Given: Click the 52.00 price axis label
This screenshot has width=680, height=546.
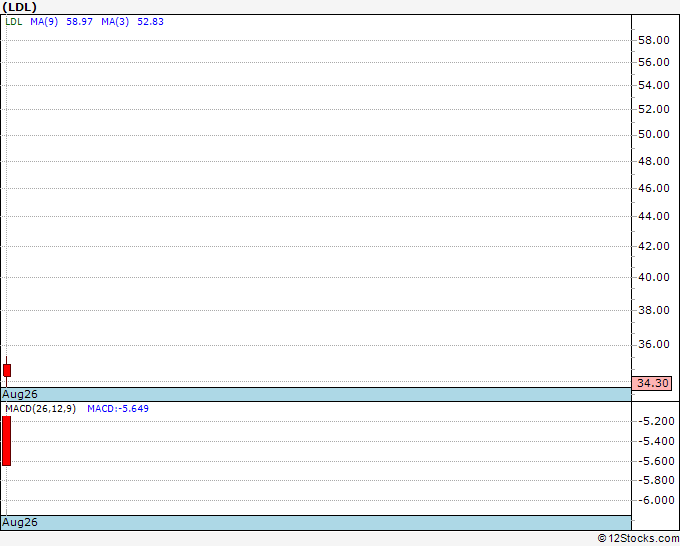Looking at the screenshot, I should pos(654,109).
